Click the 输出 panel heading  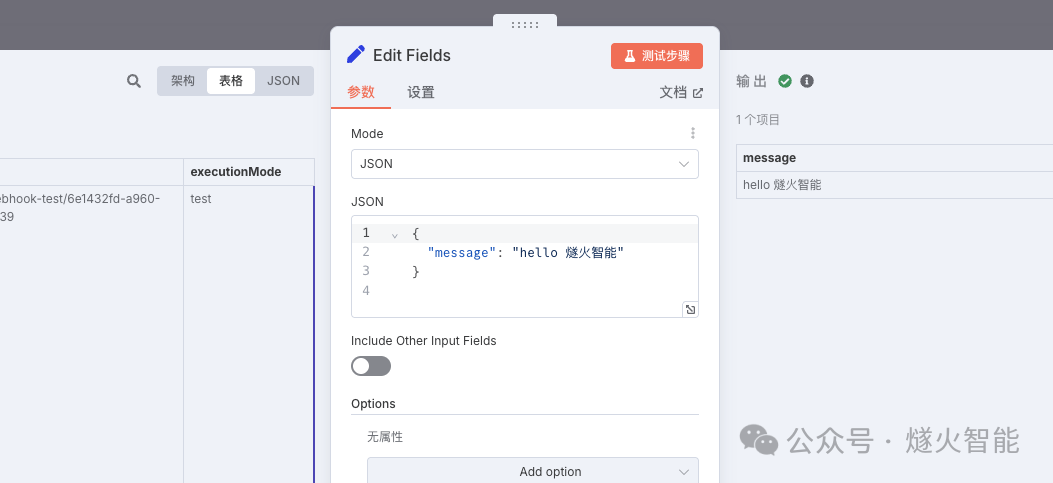pos(751,81)
